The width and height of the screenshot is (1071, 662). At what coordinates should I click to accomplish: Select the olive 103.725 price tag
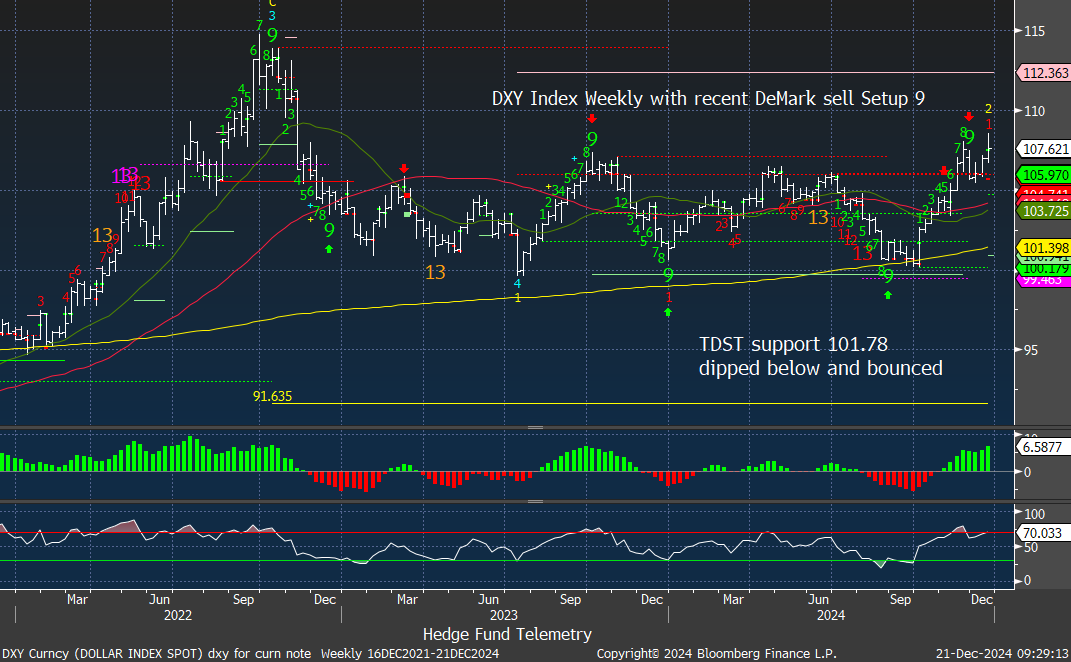point(1044,211)
